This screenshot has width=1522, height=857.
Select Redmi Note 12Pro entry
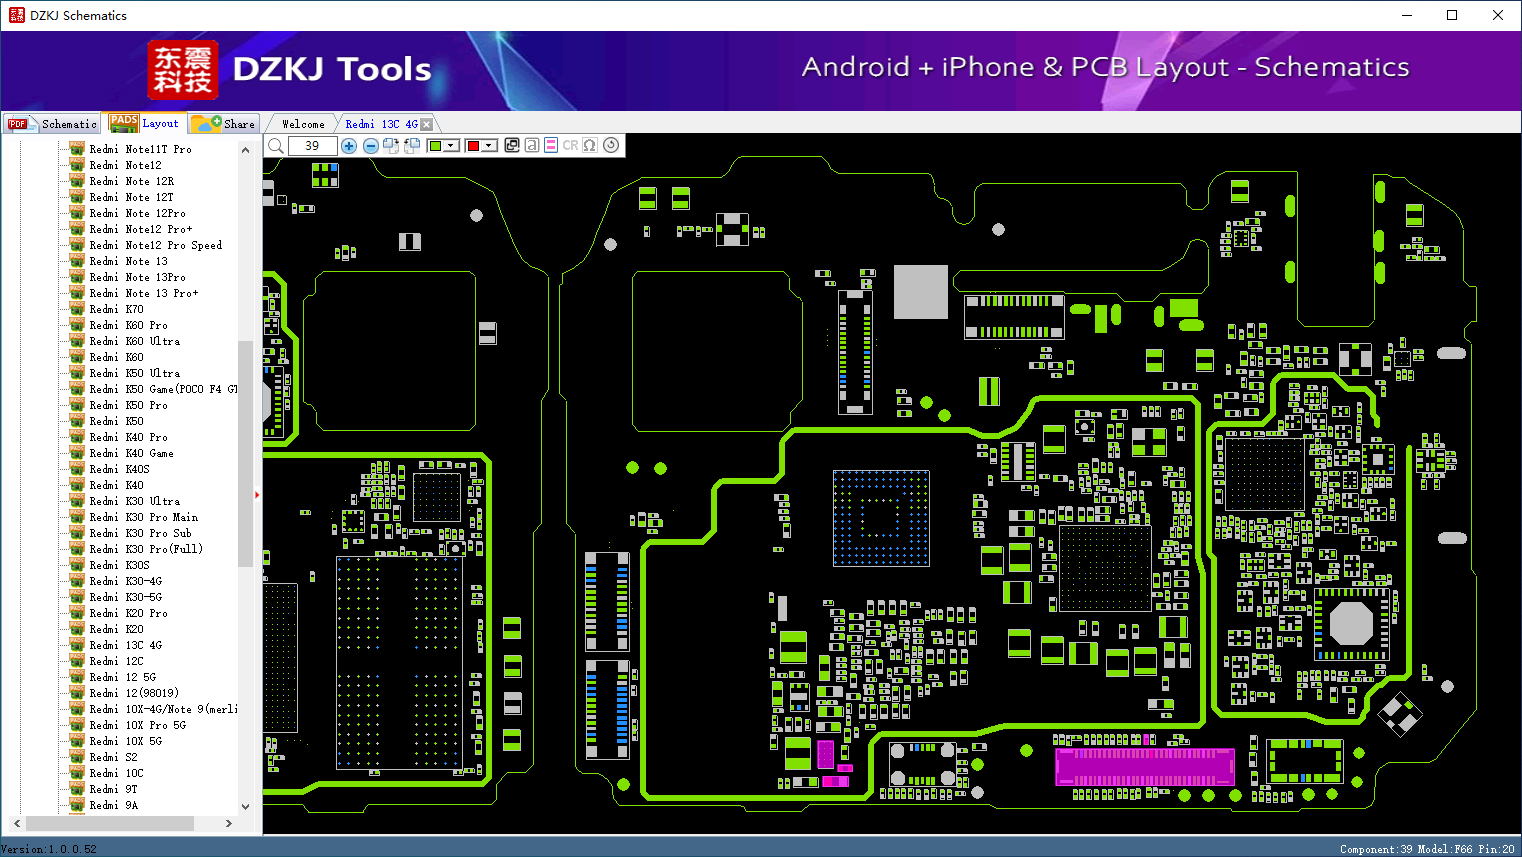pyautogui.click(x=137, y=213)
